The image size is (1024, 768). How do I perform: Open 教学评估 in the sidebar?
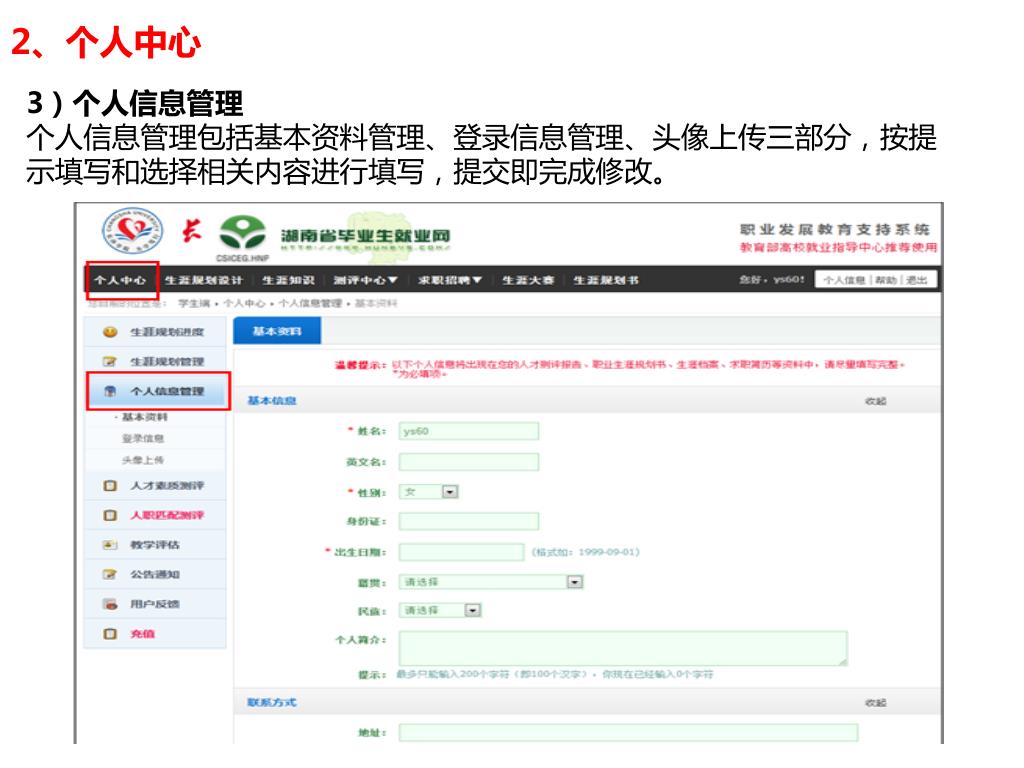tap(155, 545)
